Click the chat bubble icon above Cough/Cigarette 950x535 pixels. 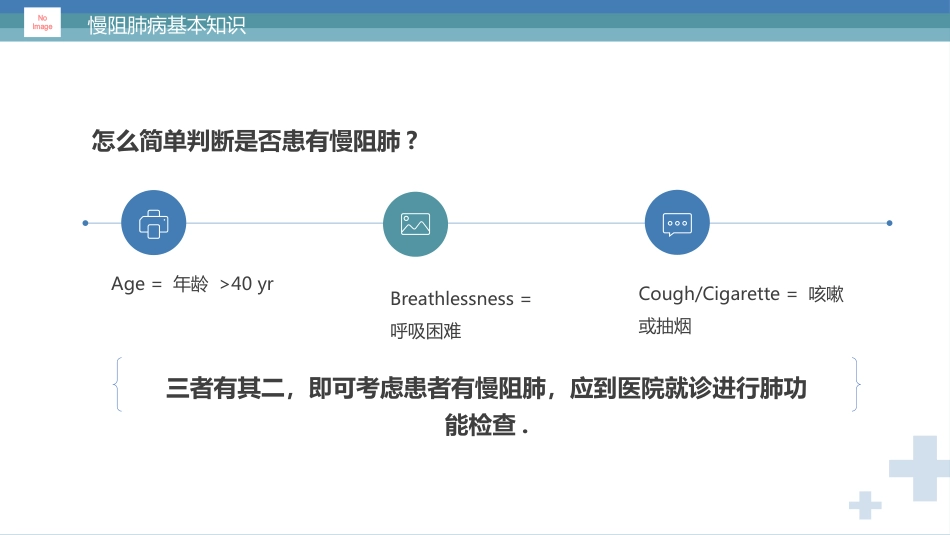pos(677,223)
